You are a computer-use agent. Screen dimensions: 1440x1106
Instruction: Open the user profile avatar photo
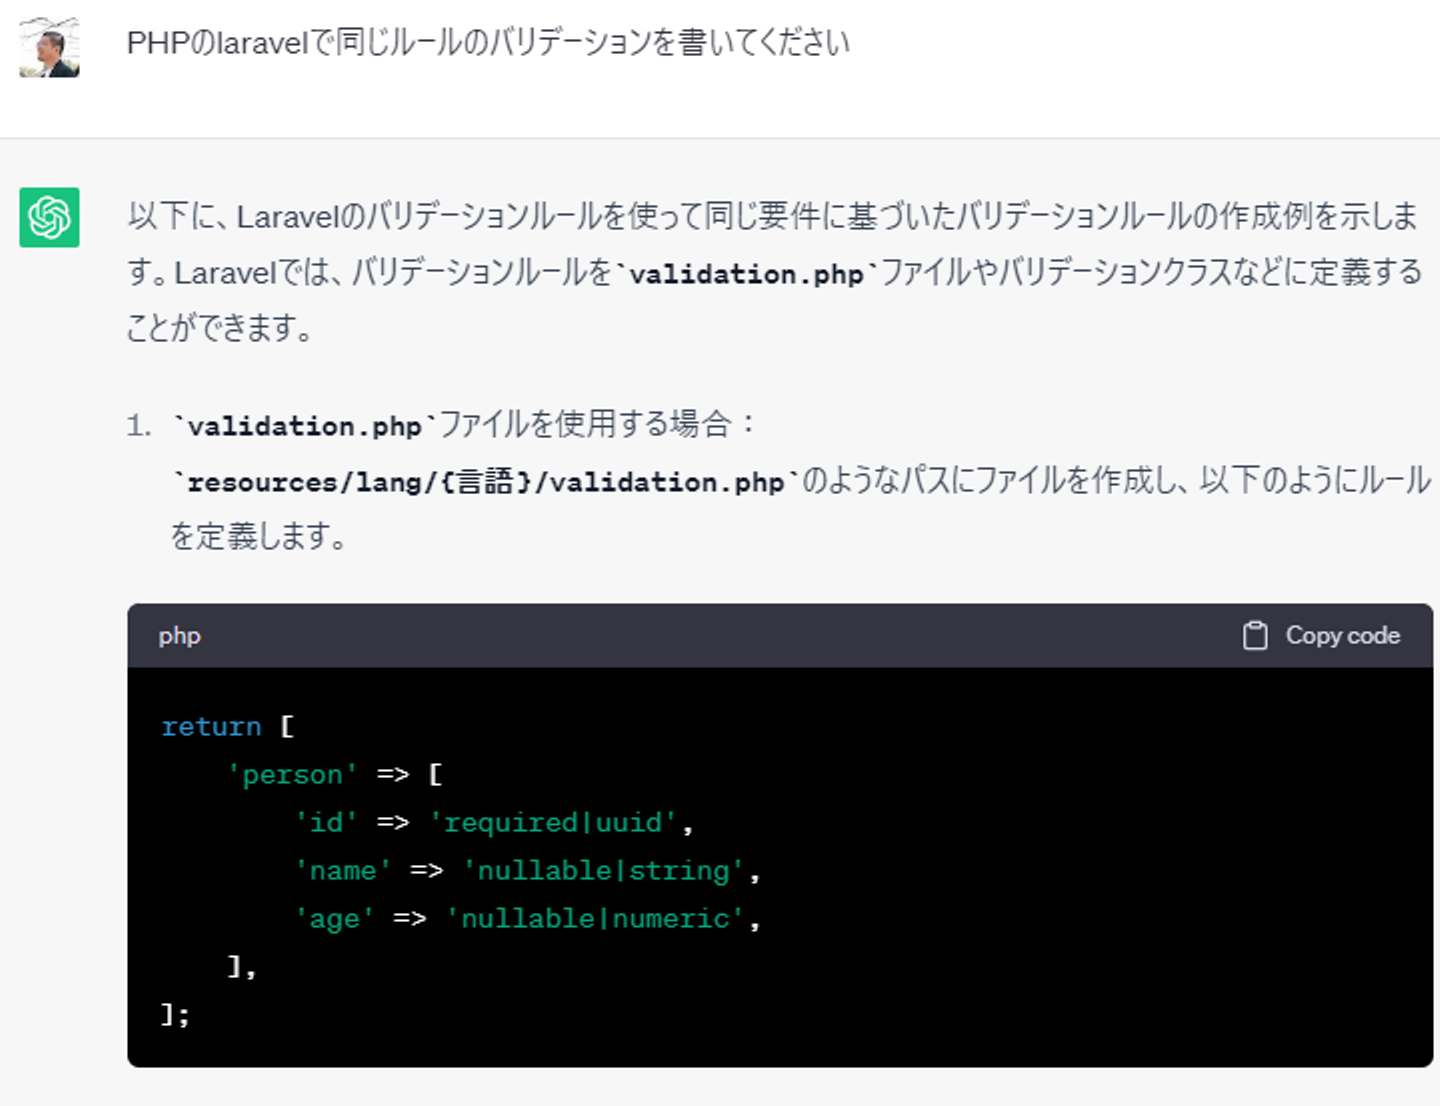coord(49,47)
